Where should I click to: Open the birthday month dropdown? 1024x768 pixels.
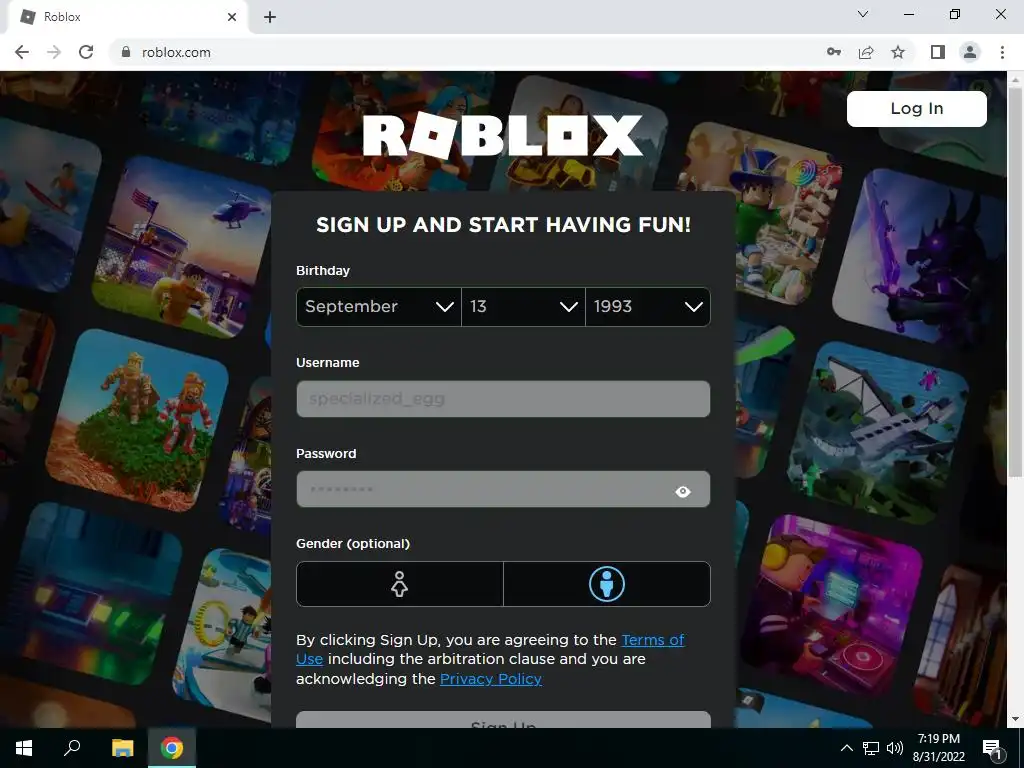coord(379,307)
